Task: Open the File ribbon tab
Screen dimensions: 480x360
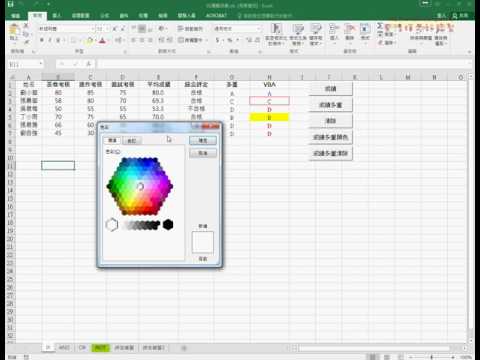Action: [16, 16]
